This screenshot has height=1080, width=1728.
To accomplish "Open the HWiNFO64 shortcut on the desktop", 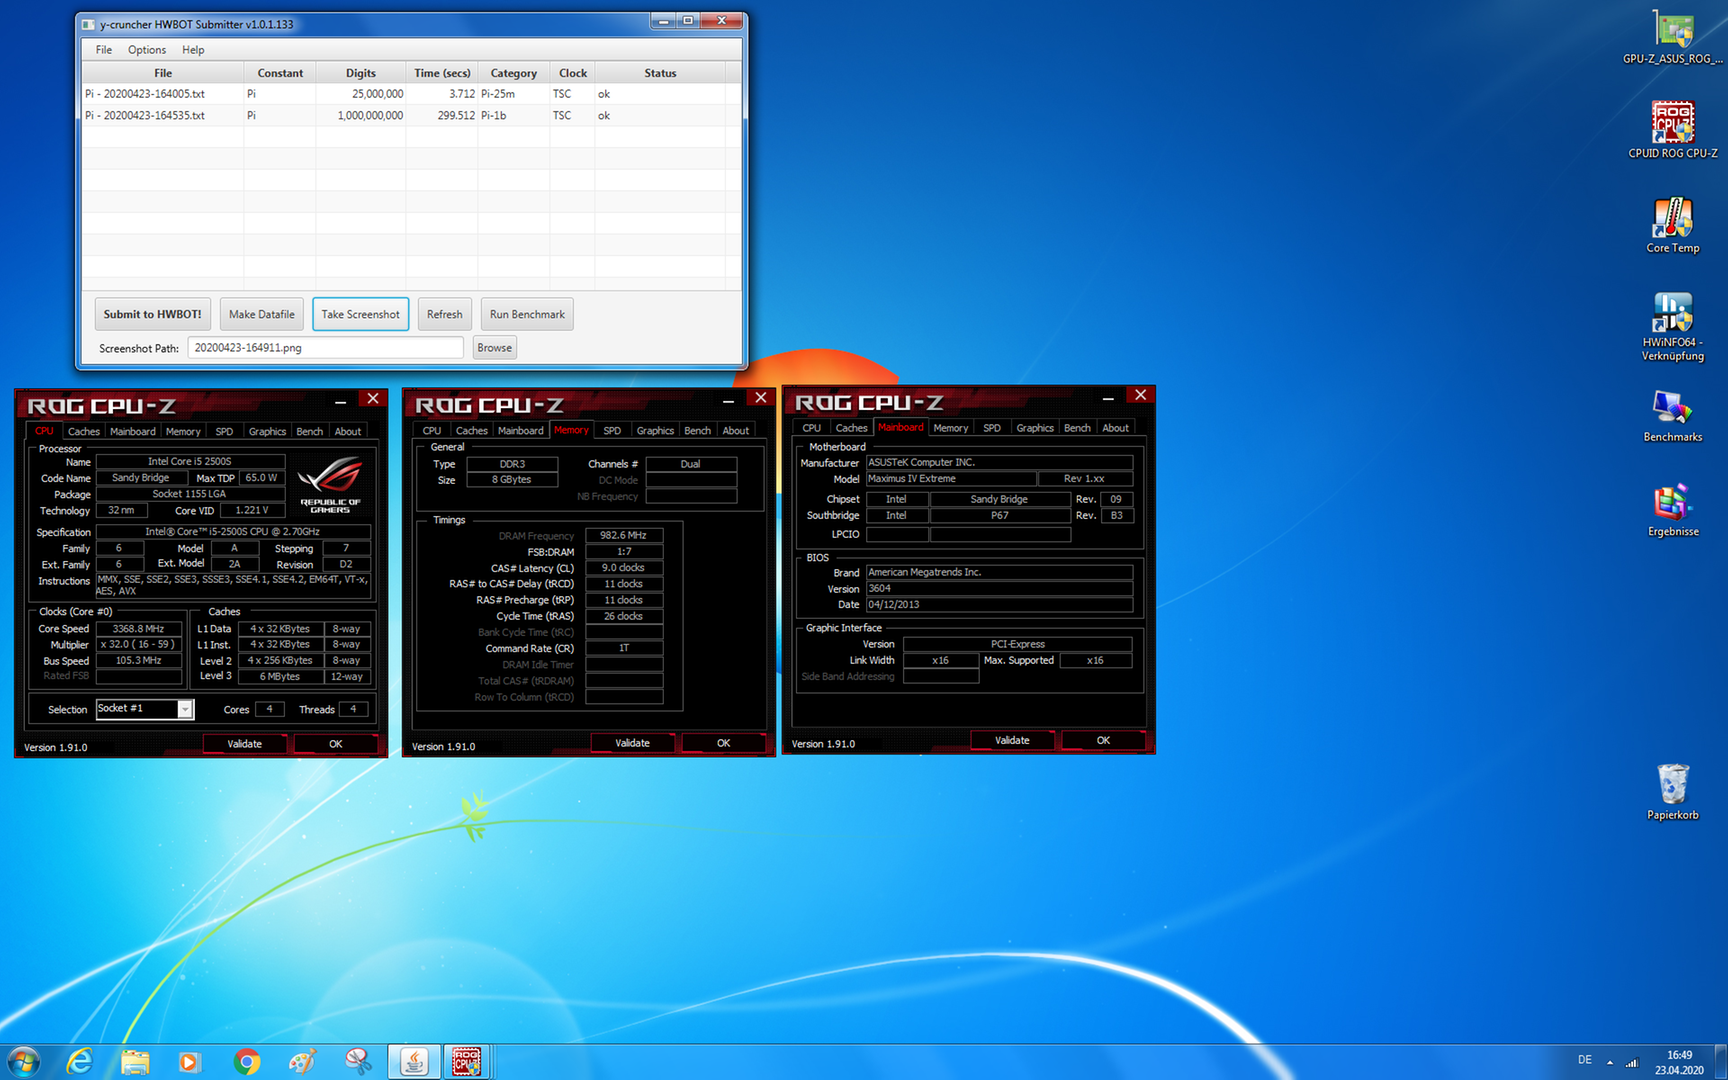I will point(1673,326).
